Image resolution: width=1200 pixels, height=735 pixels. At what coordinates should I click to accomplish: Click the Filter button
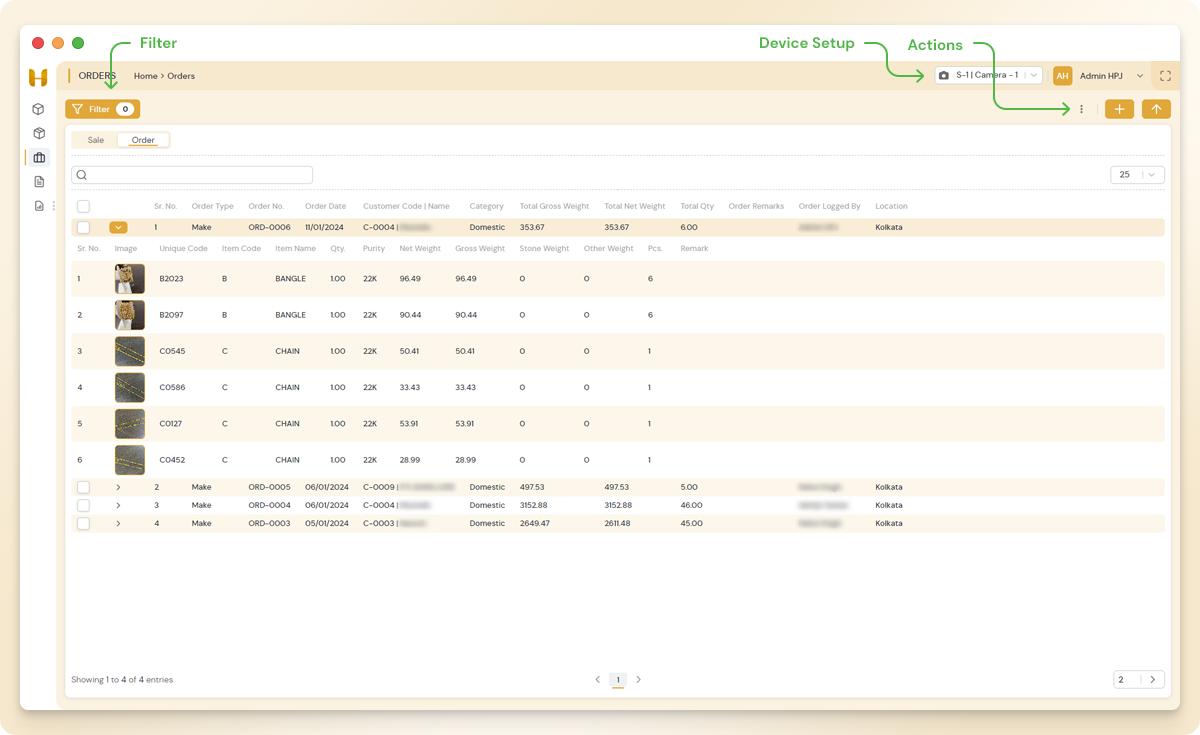[102, 109]
